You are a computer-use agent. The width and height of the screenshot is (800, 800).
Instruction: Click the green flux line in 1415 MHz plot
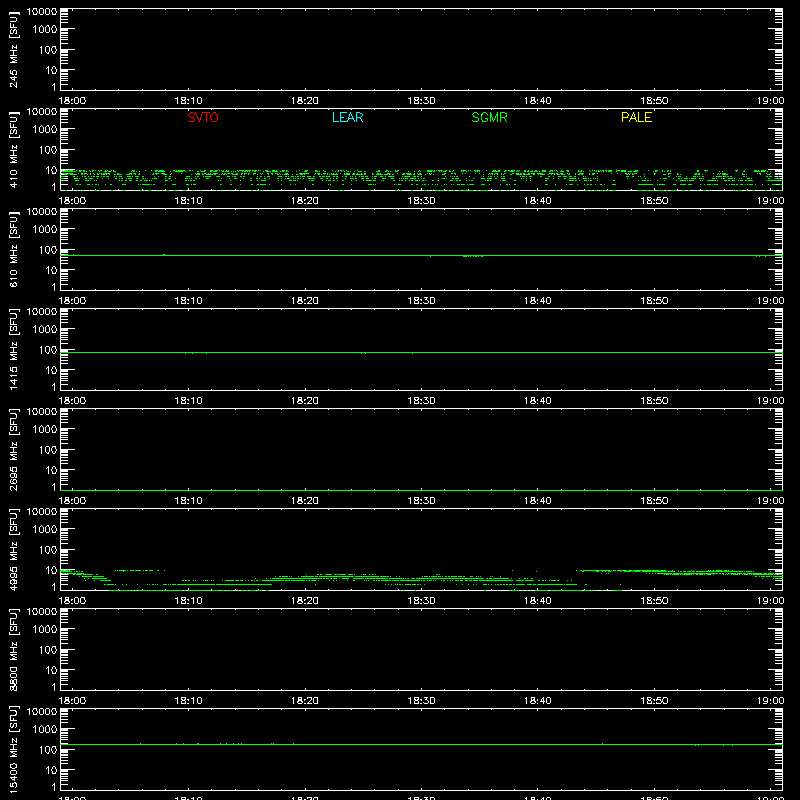pos(421,353)
